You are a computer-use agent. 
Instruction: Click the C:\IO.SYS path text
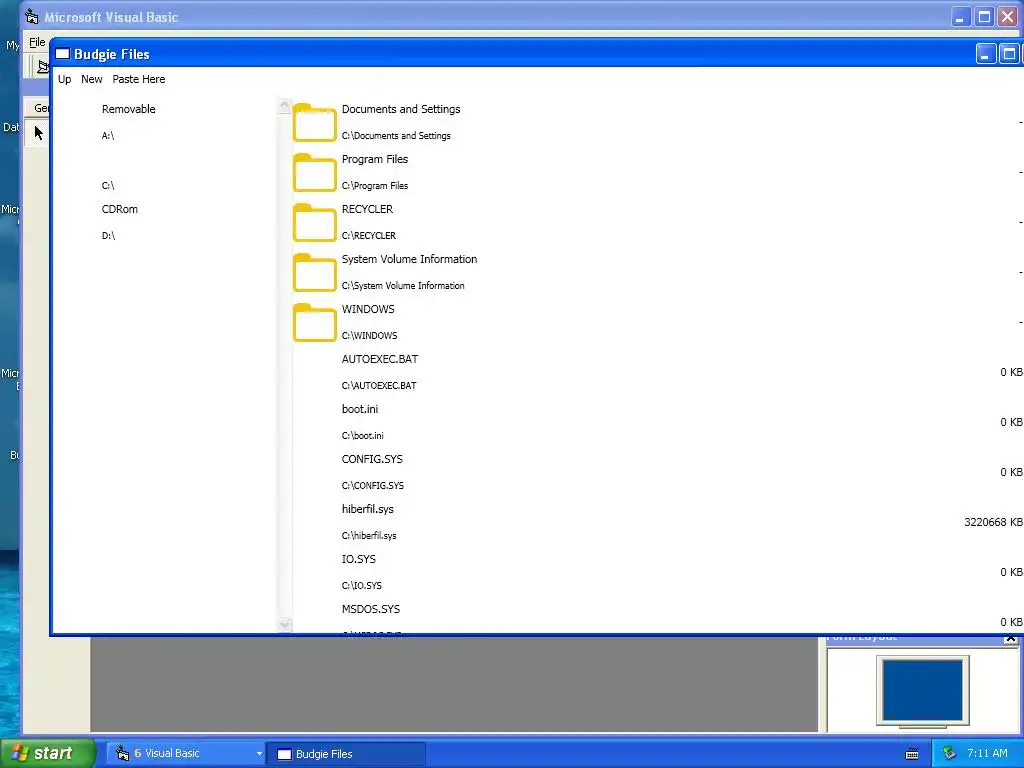(x=362, y=586)
